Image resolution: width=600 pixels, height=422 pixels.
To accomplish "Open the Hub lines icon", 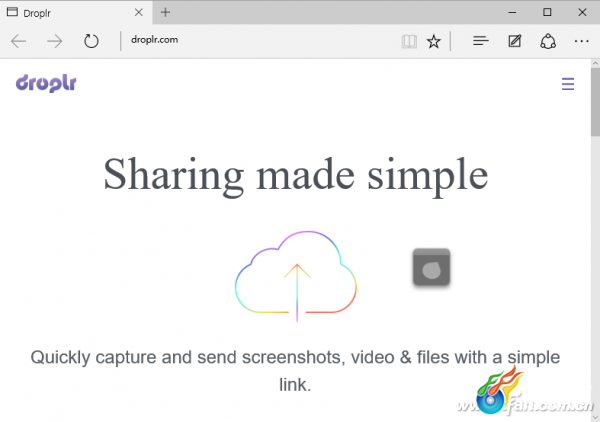I will 481,41.
